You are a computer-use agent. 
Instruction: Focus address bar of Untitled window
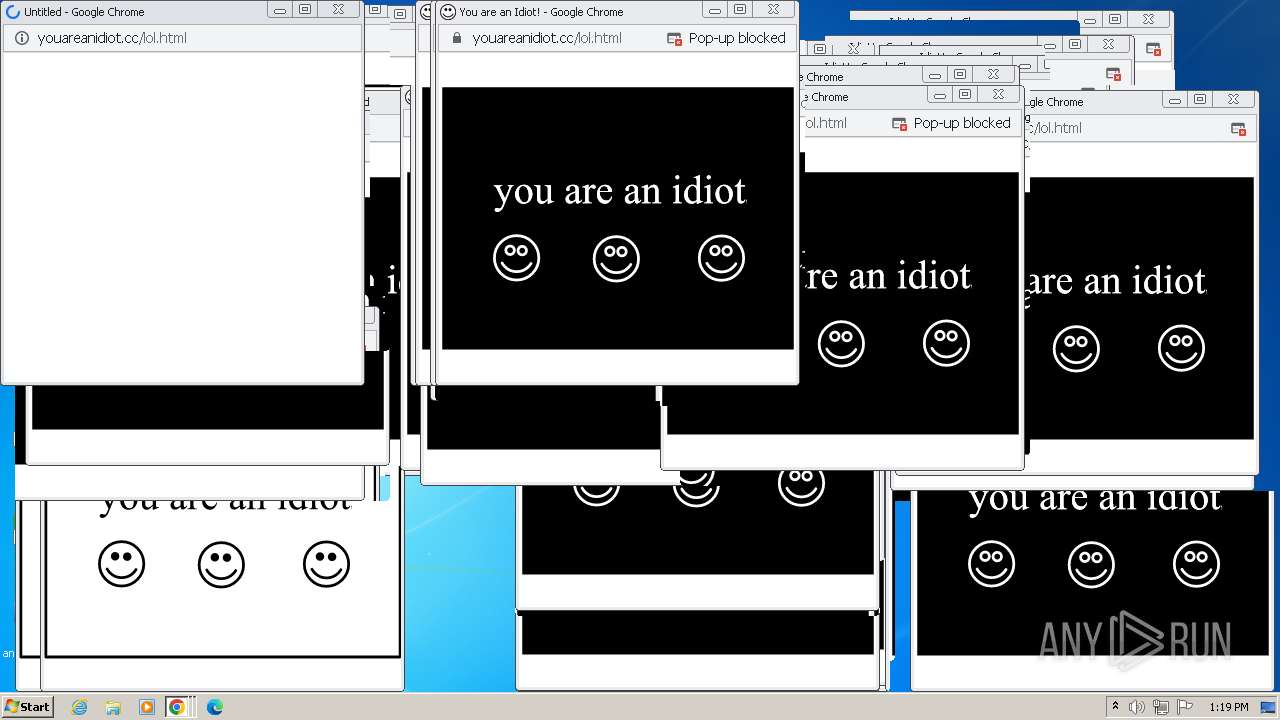[182, 38]
